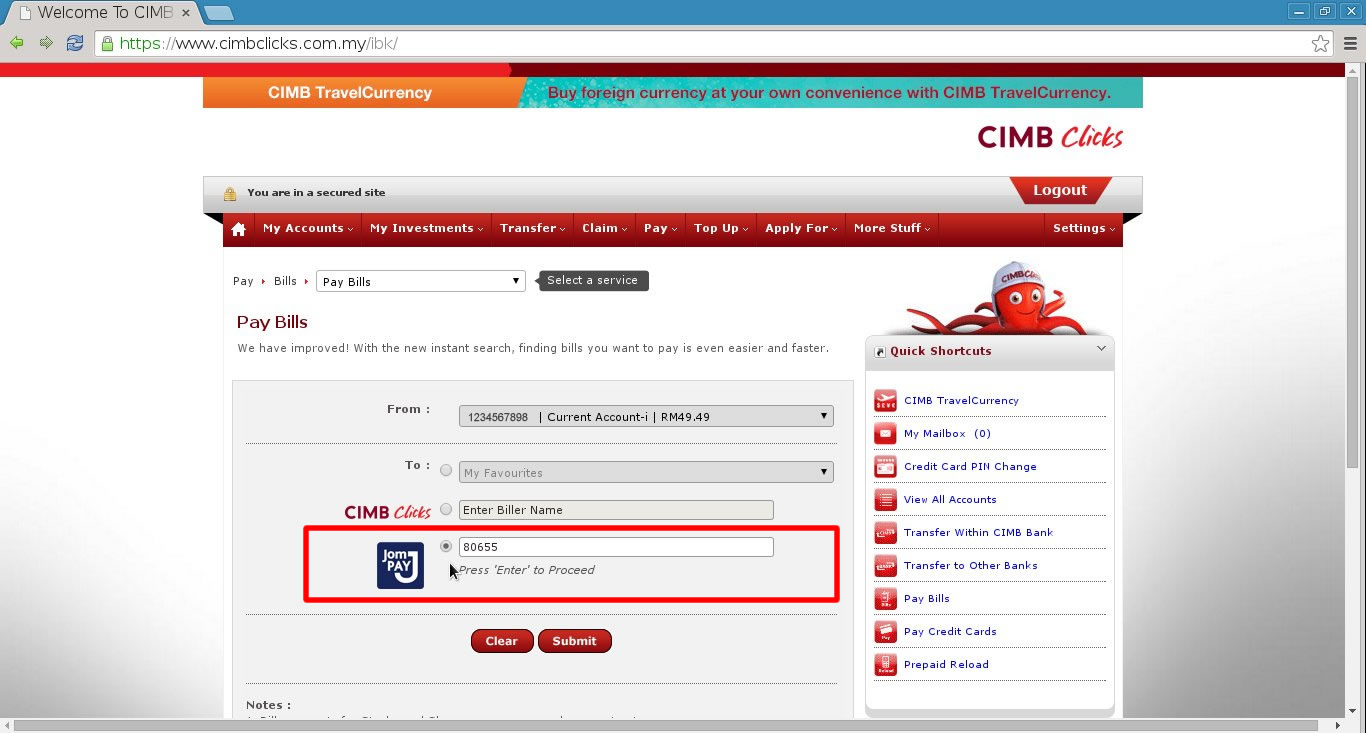Open the My Favourites dropdown

(646, 472)
